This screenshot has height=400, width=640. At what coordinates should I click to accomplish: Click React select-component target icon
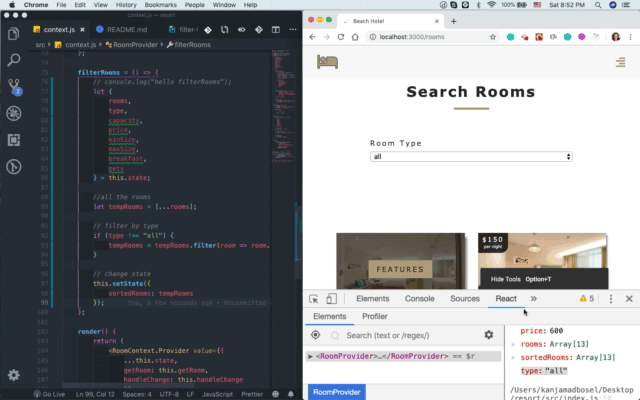coord(316,335)
